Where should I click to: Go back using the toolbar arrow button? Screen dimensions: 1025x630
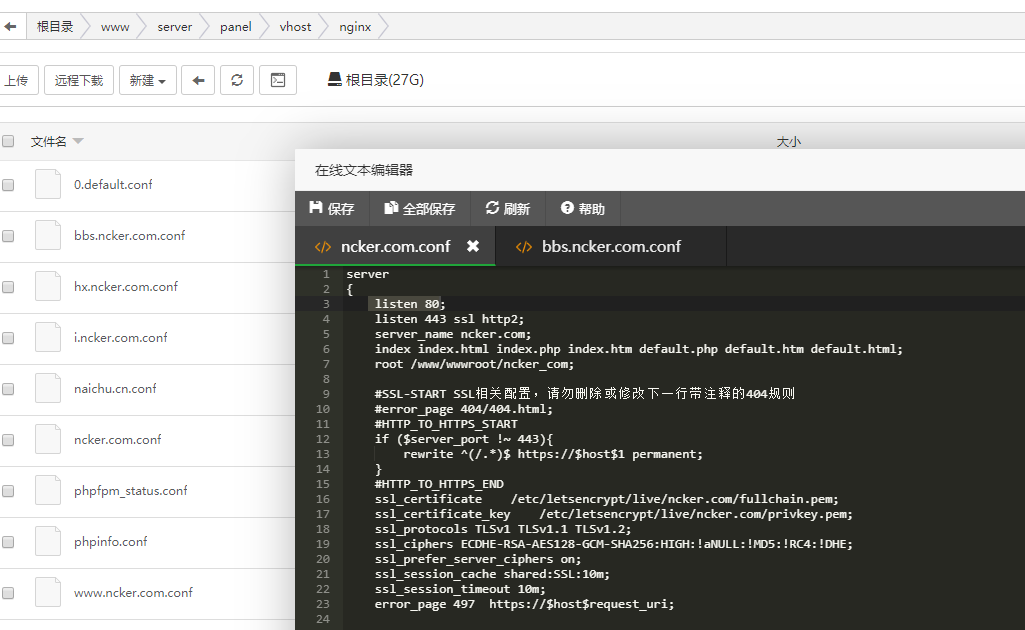198,80
